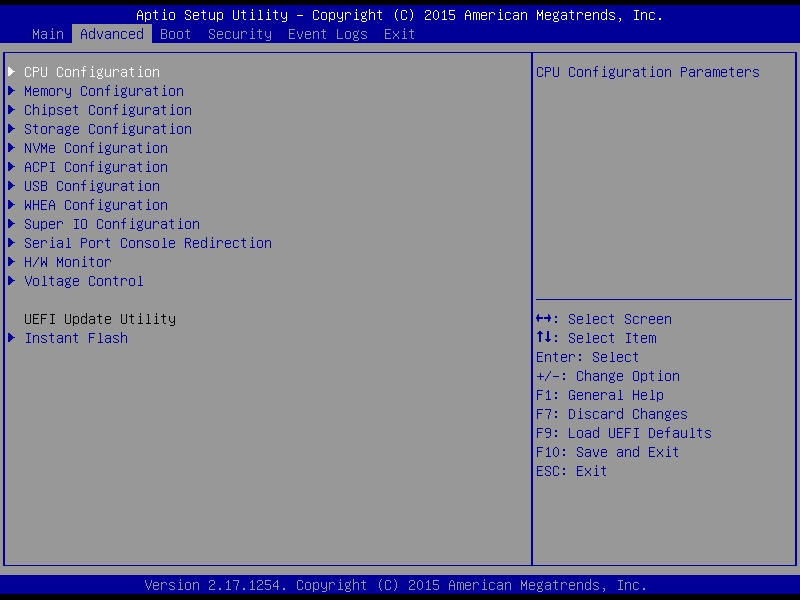This screenshot has height=600, width=800.
Task: Click arrow beside Voltage Control
Action: click(x=12, y=281)
